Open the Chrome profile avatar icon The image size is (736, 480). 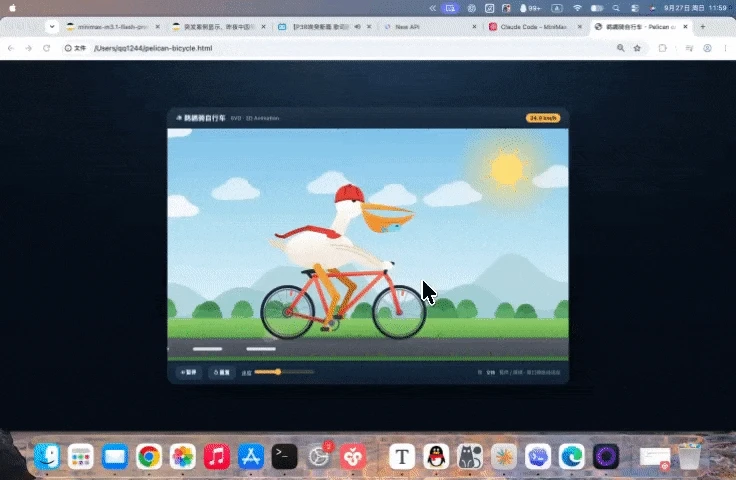tap(707, 48)
